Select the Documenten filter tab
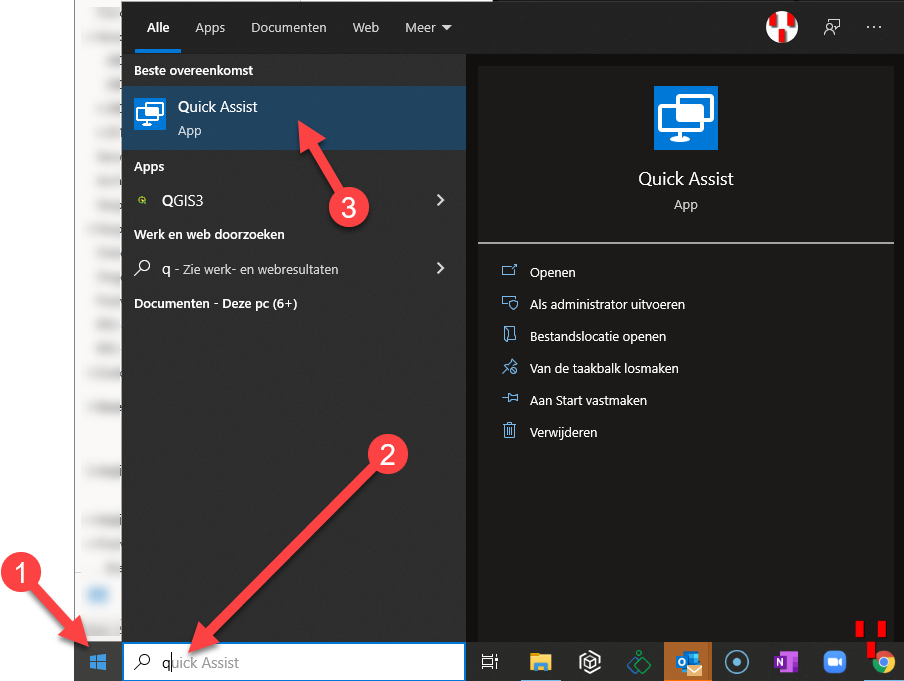 (288, 27)
